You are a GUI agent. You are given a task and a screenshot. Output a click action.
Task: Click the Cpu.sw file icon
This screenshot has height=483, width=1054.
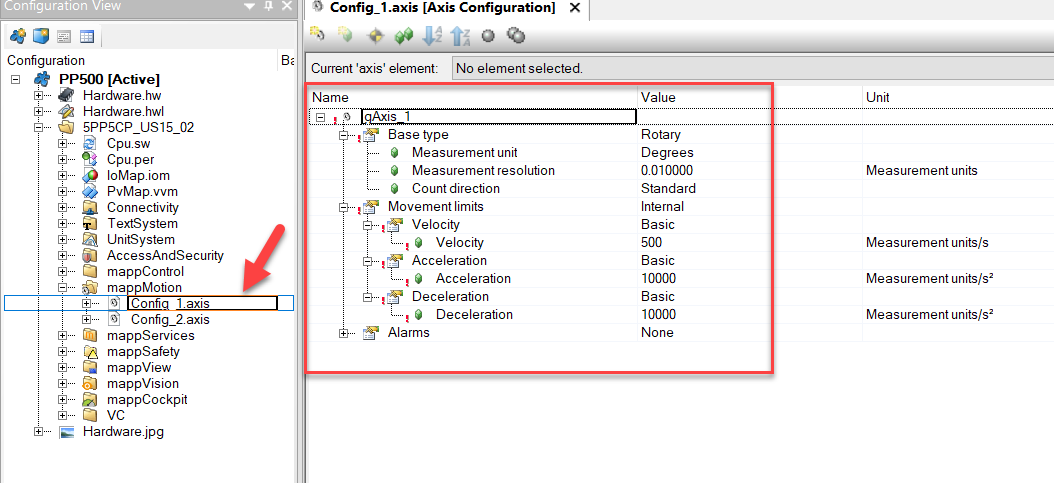pyautogui.click(x=89, y=143)
